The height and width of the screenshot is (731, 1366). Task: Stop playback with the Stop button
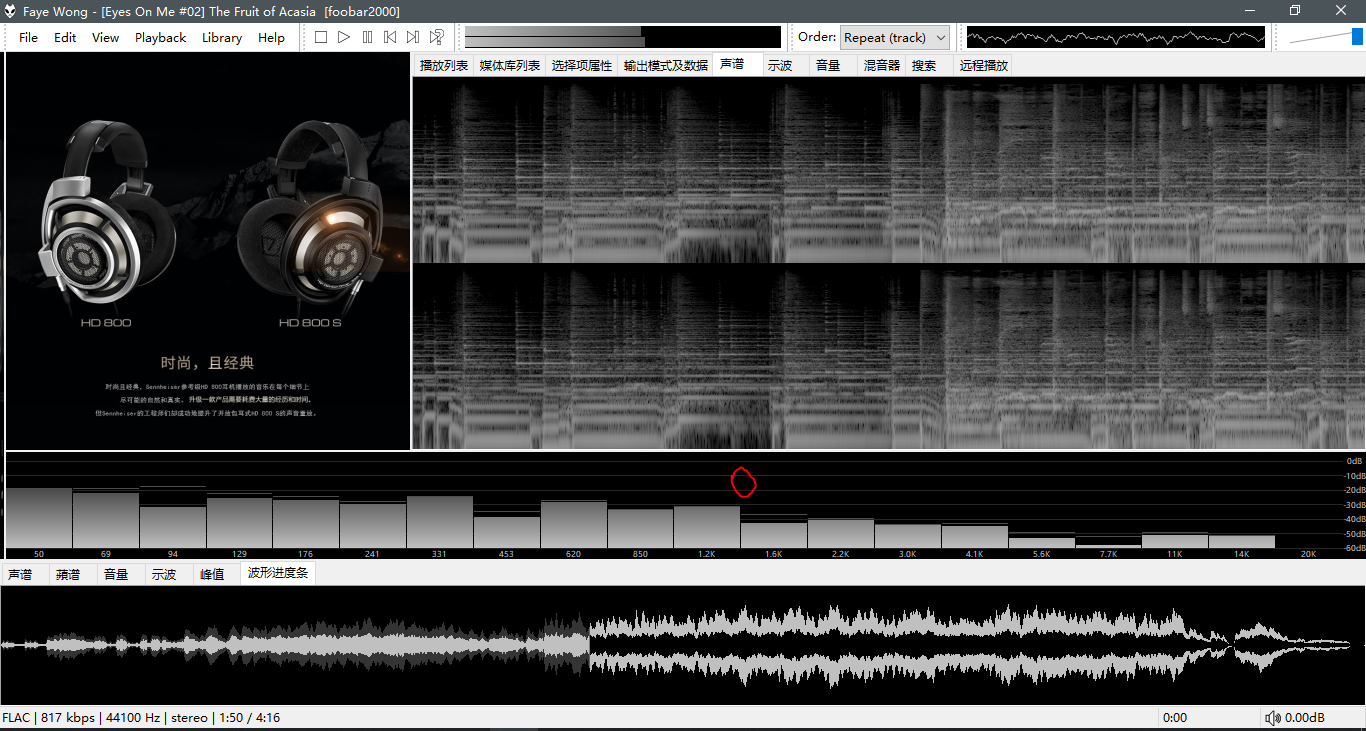(321, 37)
